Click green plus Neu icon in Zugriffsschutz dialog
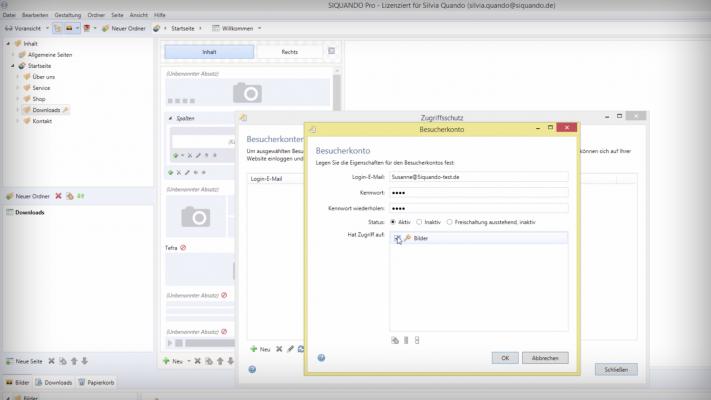 click(x=254, y=349)
